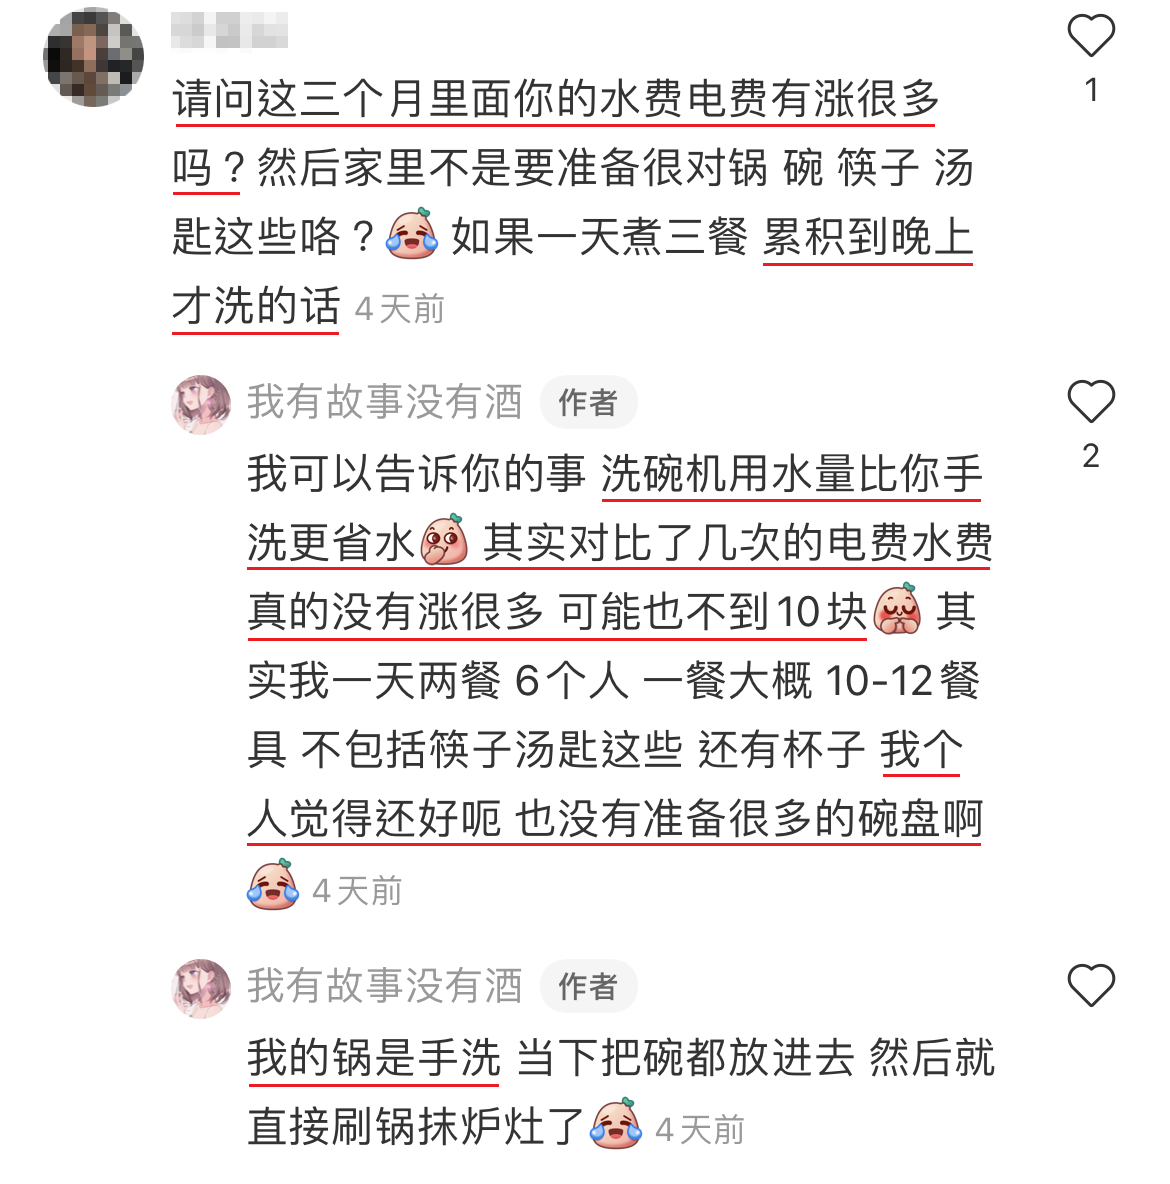This screenshot has width=1170, height=1184.
Task: Open 我有故事没有酒 username above the pot-washing reply
Action: (x=385, y=985)
